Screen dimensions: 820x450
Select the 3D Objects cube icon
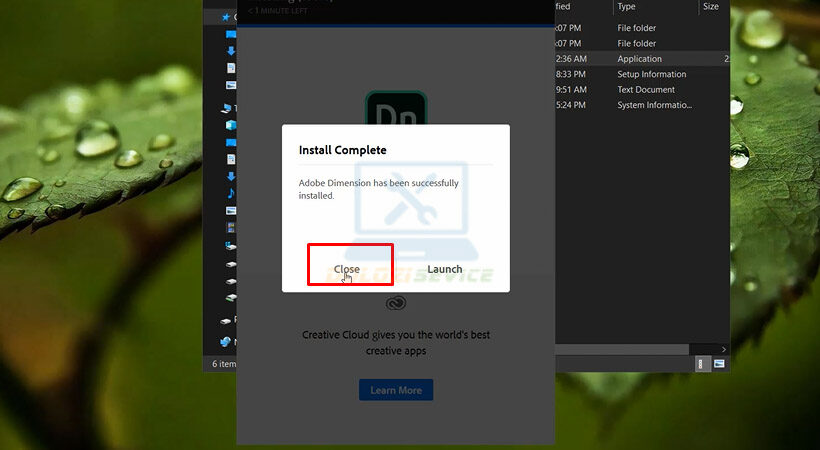(x=231, y=125)
